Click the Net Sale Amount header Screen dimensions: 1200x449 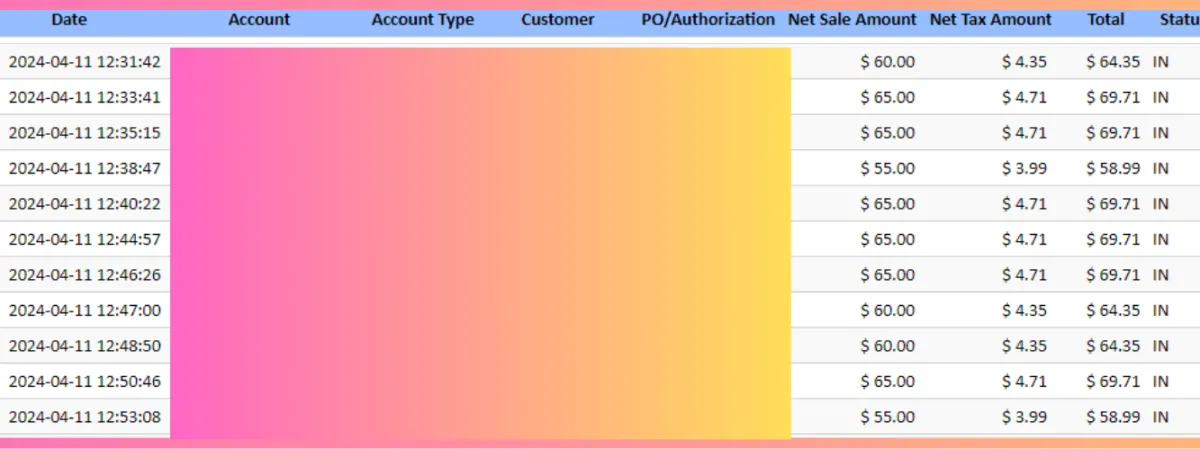(852, 19)
